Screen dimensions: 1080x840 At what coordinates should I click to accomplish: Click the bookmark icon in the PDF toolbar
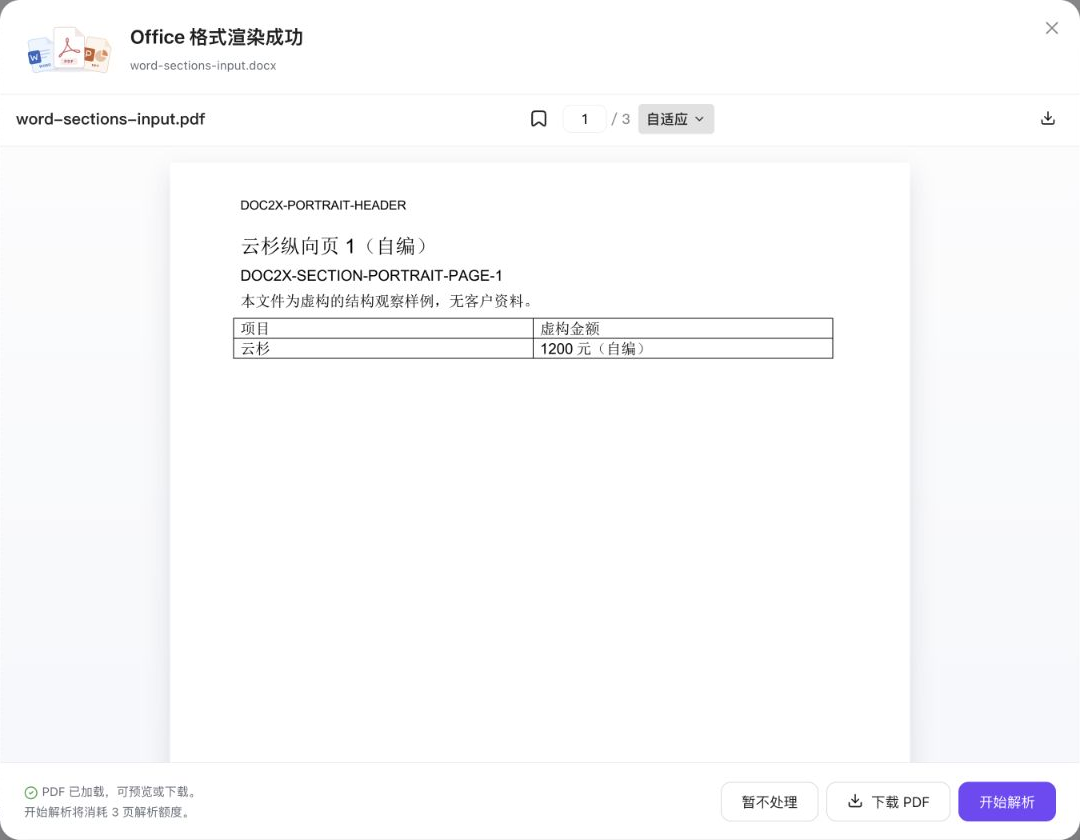click(539, 119)
